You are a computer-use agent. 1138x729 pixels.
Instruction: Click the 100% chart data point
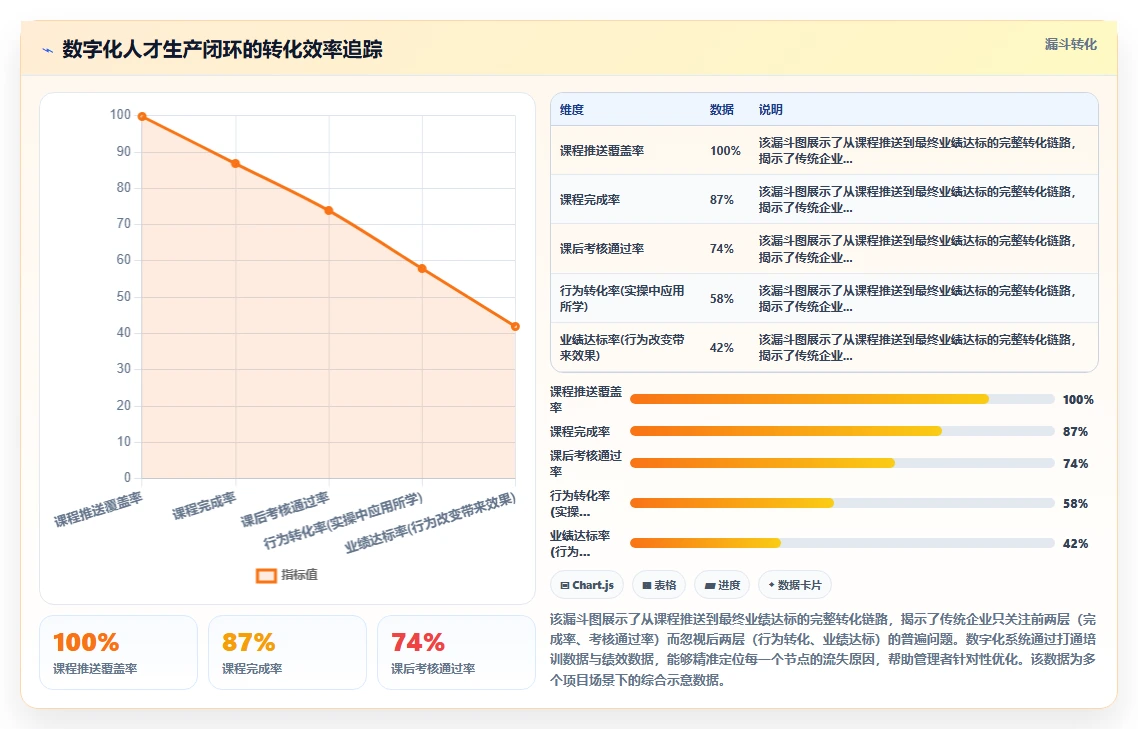pyautogui.click(x=142, y=116)
